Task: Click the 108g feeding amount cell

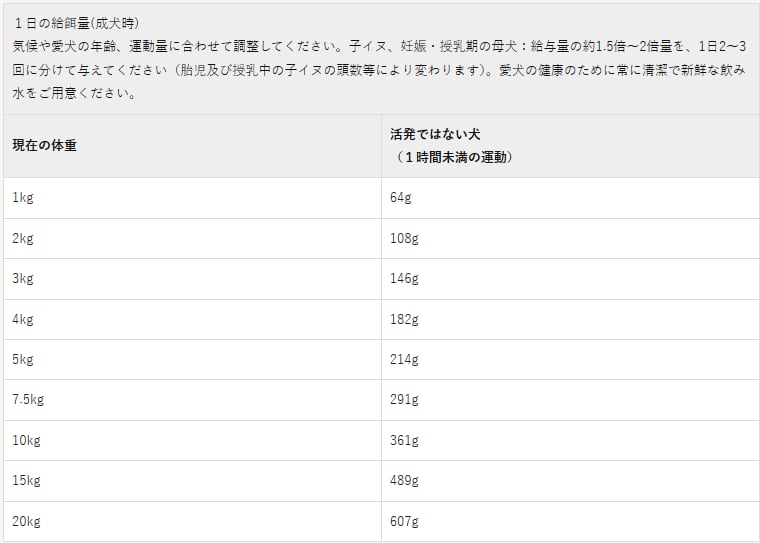Action: tap(404, 239)
